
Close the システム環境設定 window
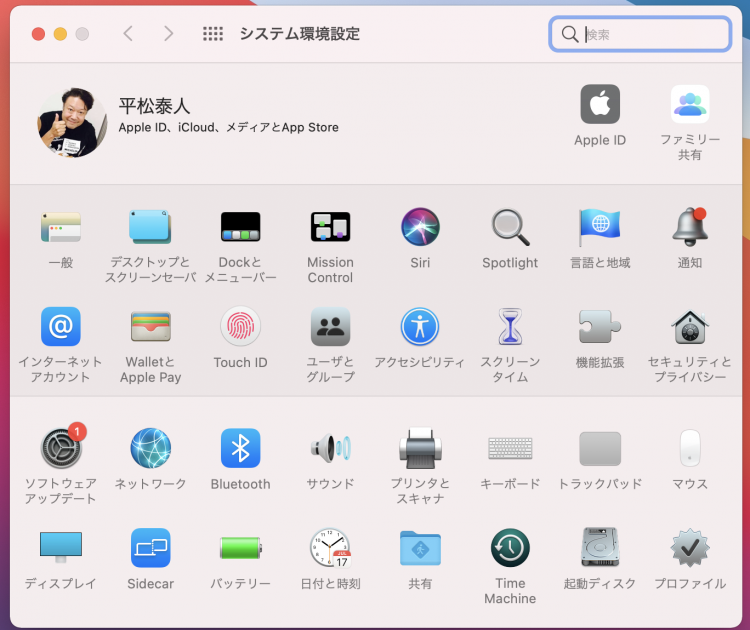[38, 34]
